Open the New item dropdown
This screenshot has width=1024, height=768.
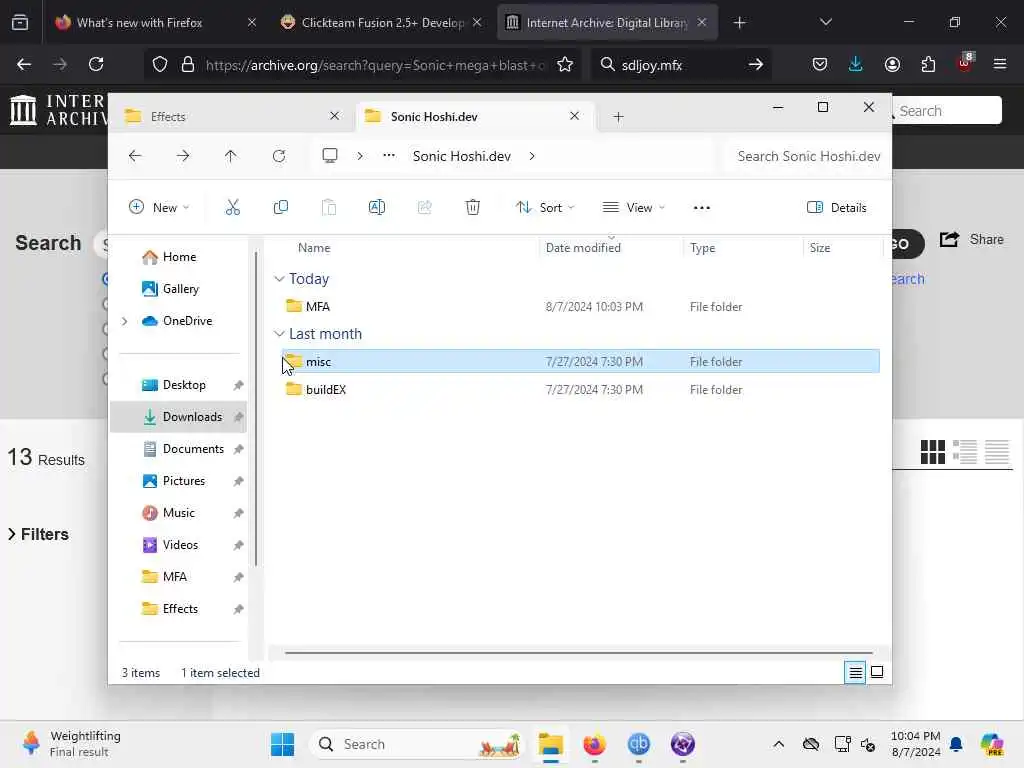[159, 208]
